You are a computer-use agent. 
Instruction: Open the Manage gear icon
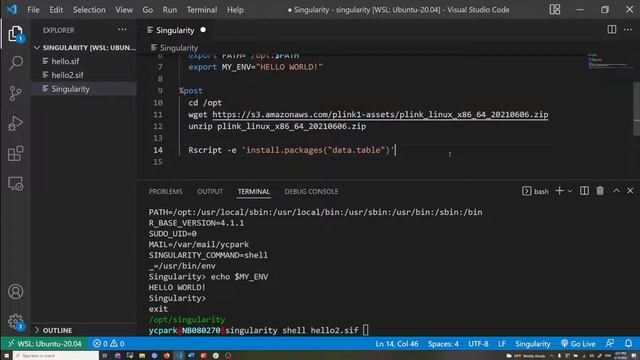(x=16, y=322)
